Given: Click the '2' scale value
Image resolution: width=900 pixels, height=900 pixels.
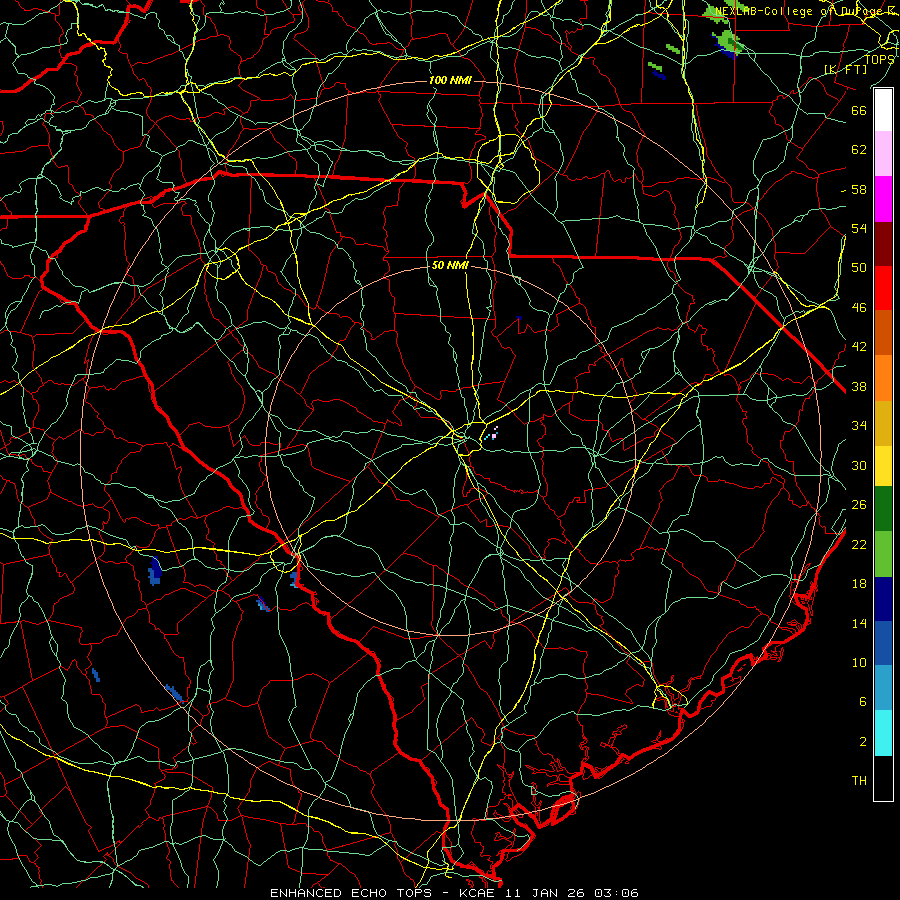Looking at the screenshot, I should click(x=863, y=741).
